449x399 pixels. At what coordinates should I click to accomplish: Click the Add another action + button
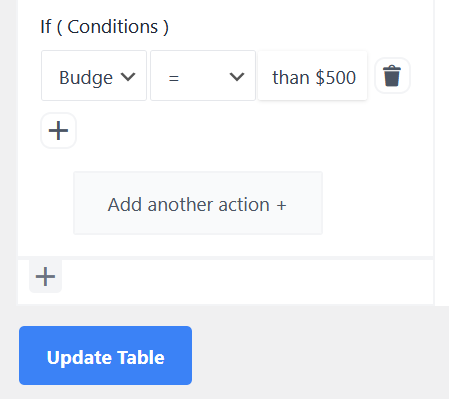click(198, 203)
